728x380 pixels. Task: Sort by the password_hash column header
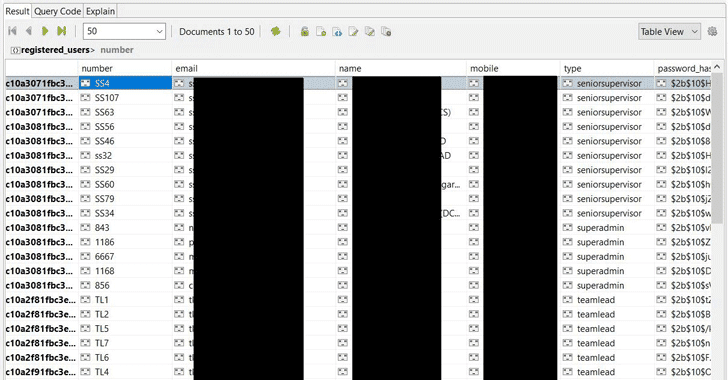tap(683, 68)
